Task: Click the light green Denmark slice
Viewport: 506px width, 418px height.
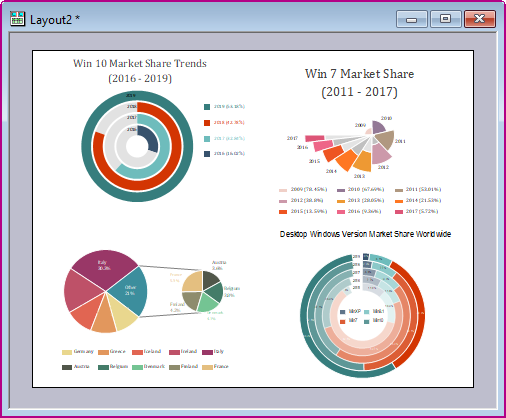Action: tap(207, 303)
